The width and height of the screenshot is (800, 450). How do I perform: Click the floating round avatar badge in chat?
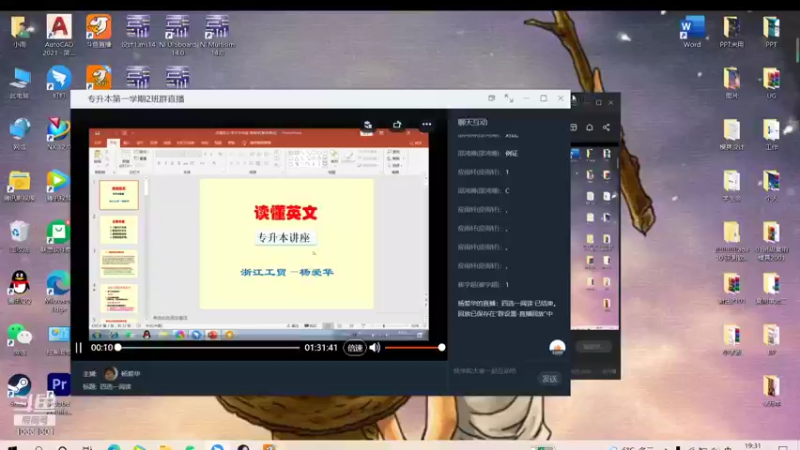click(x=557, y=347)
